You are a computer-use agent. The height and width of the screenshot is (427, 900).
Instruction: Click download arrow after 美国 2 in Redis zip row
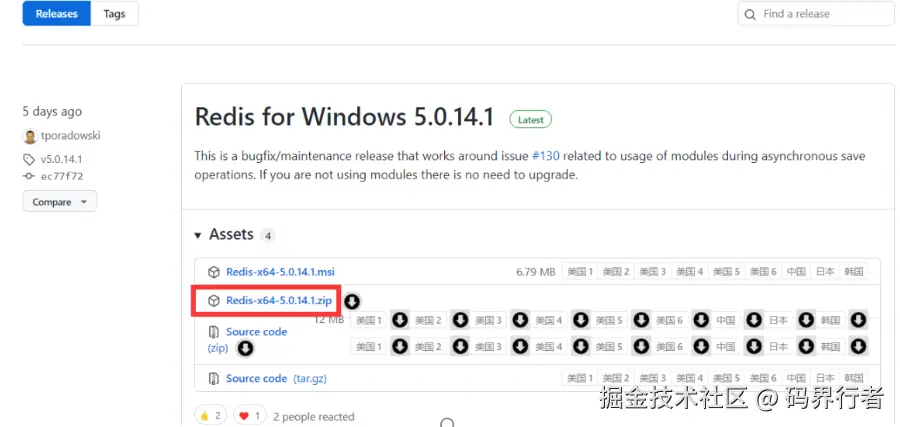click(x=460, y=320)
